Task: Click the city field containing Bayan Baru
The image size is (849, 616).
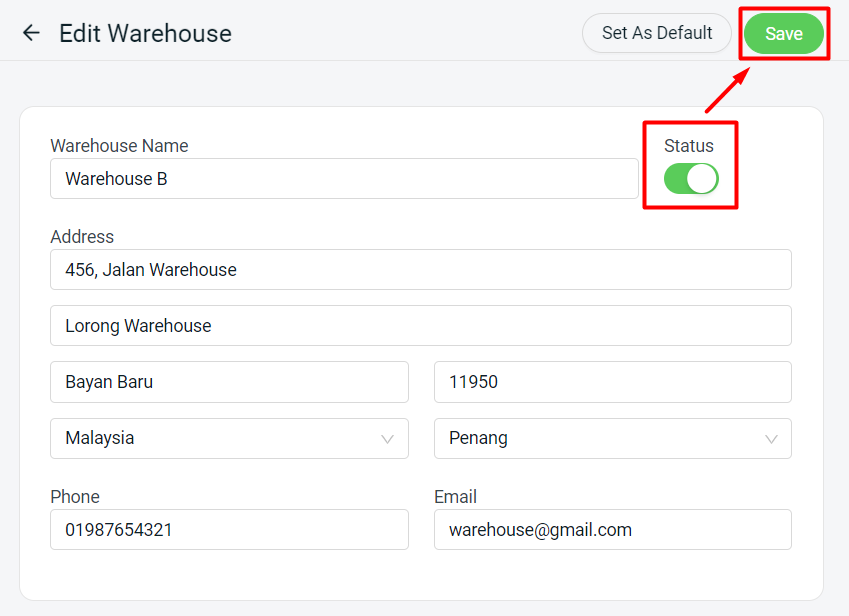Action: [x=229, y=382]
